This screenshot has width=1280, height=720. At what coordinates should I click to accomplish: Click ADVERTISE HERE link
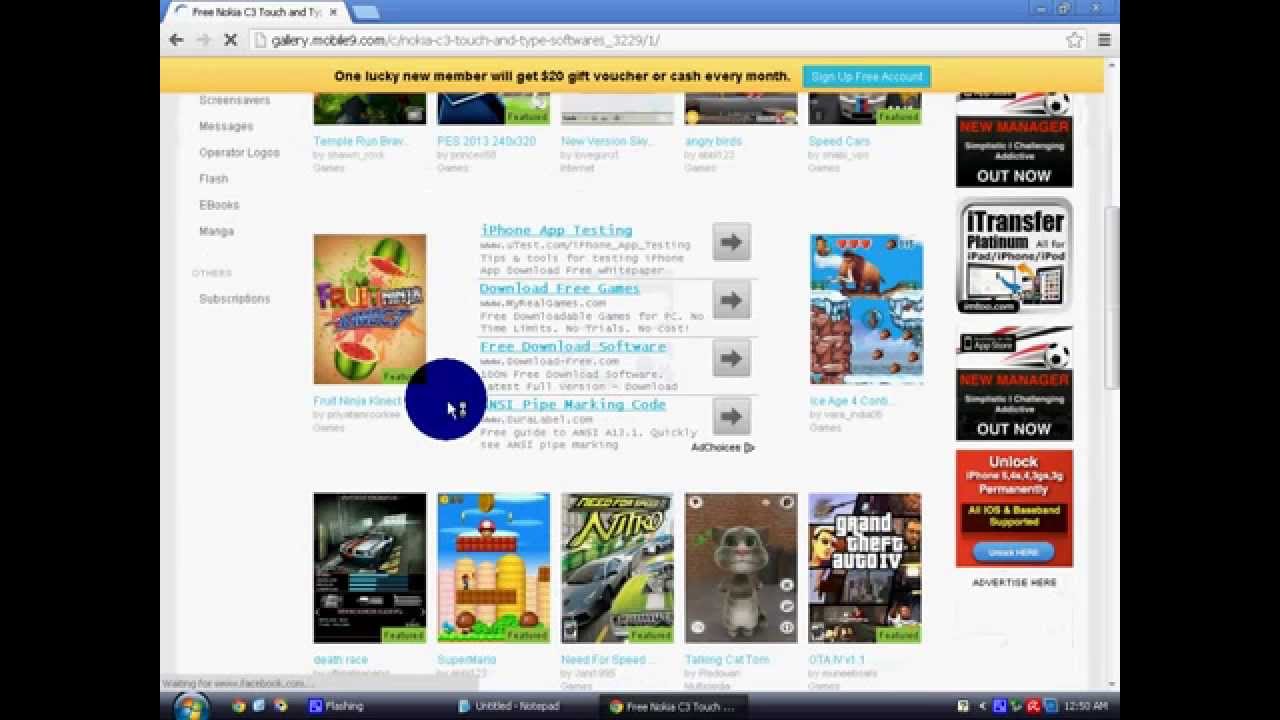[1014, 582]
